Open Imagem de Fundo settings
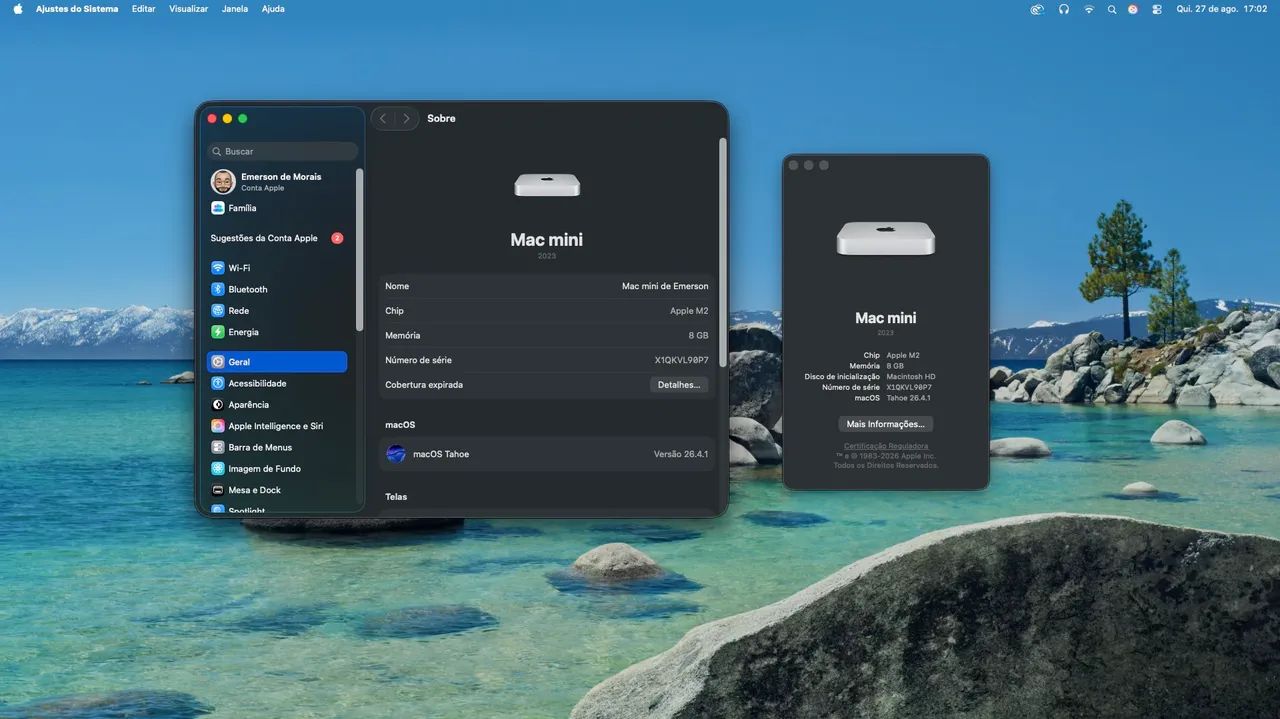The height and width of the screenshot is (719, 1280). [x=277, y=469]
